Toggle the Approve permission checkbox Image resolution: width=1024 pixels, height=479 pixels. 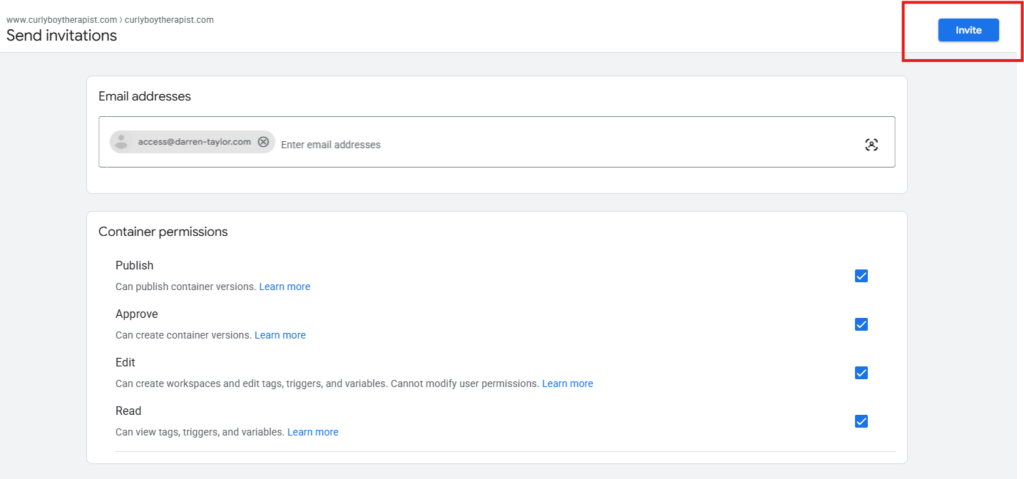click(861, 324)
